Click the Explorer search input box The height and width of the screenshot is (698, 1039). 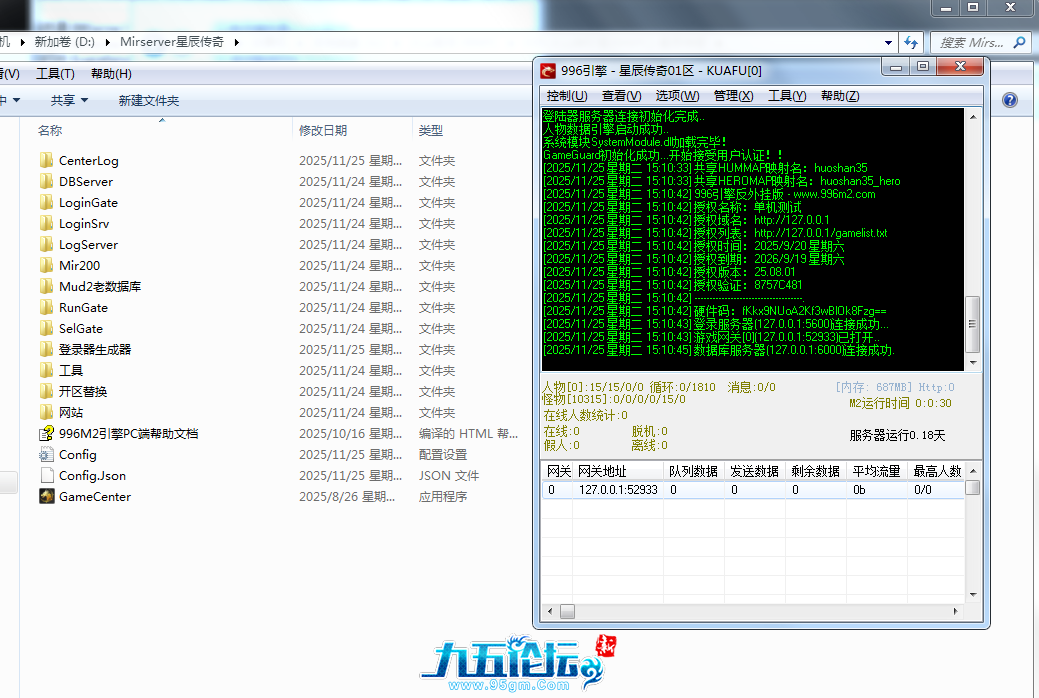click(x=975, y=43)
